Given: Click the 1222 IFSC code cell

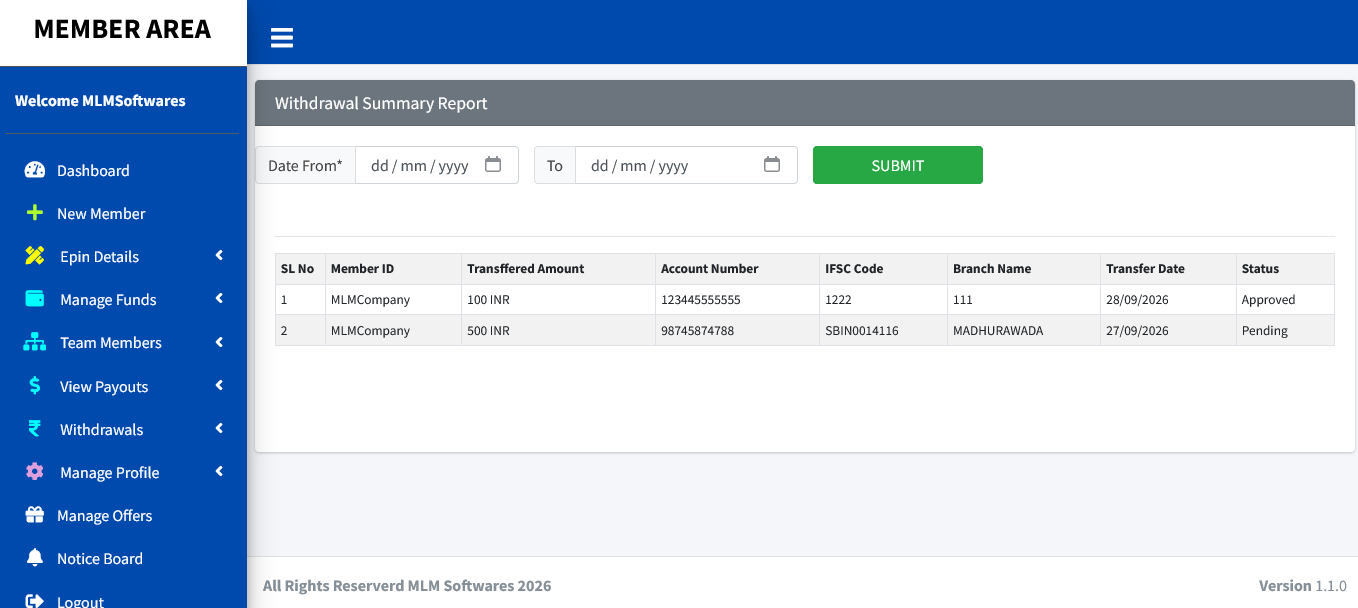Looking at the screenshot, I should 884,300.
